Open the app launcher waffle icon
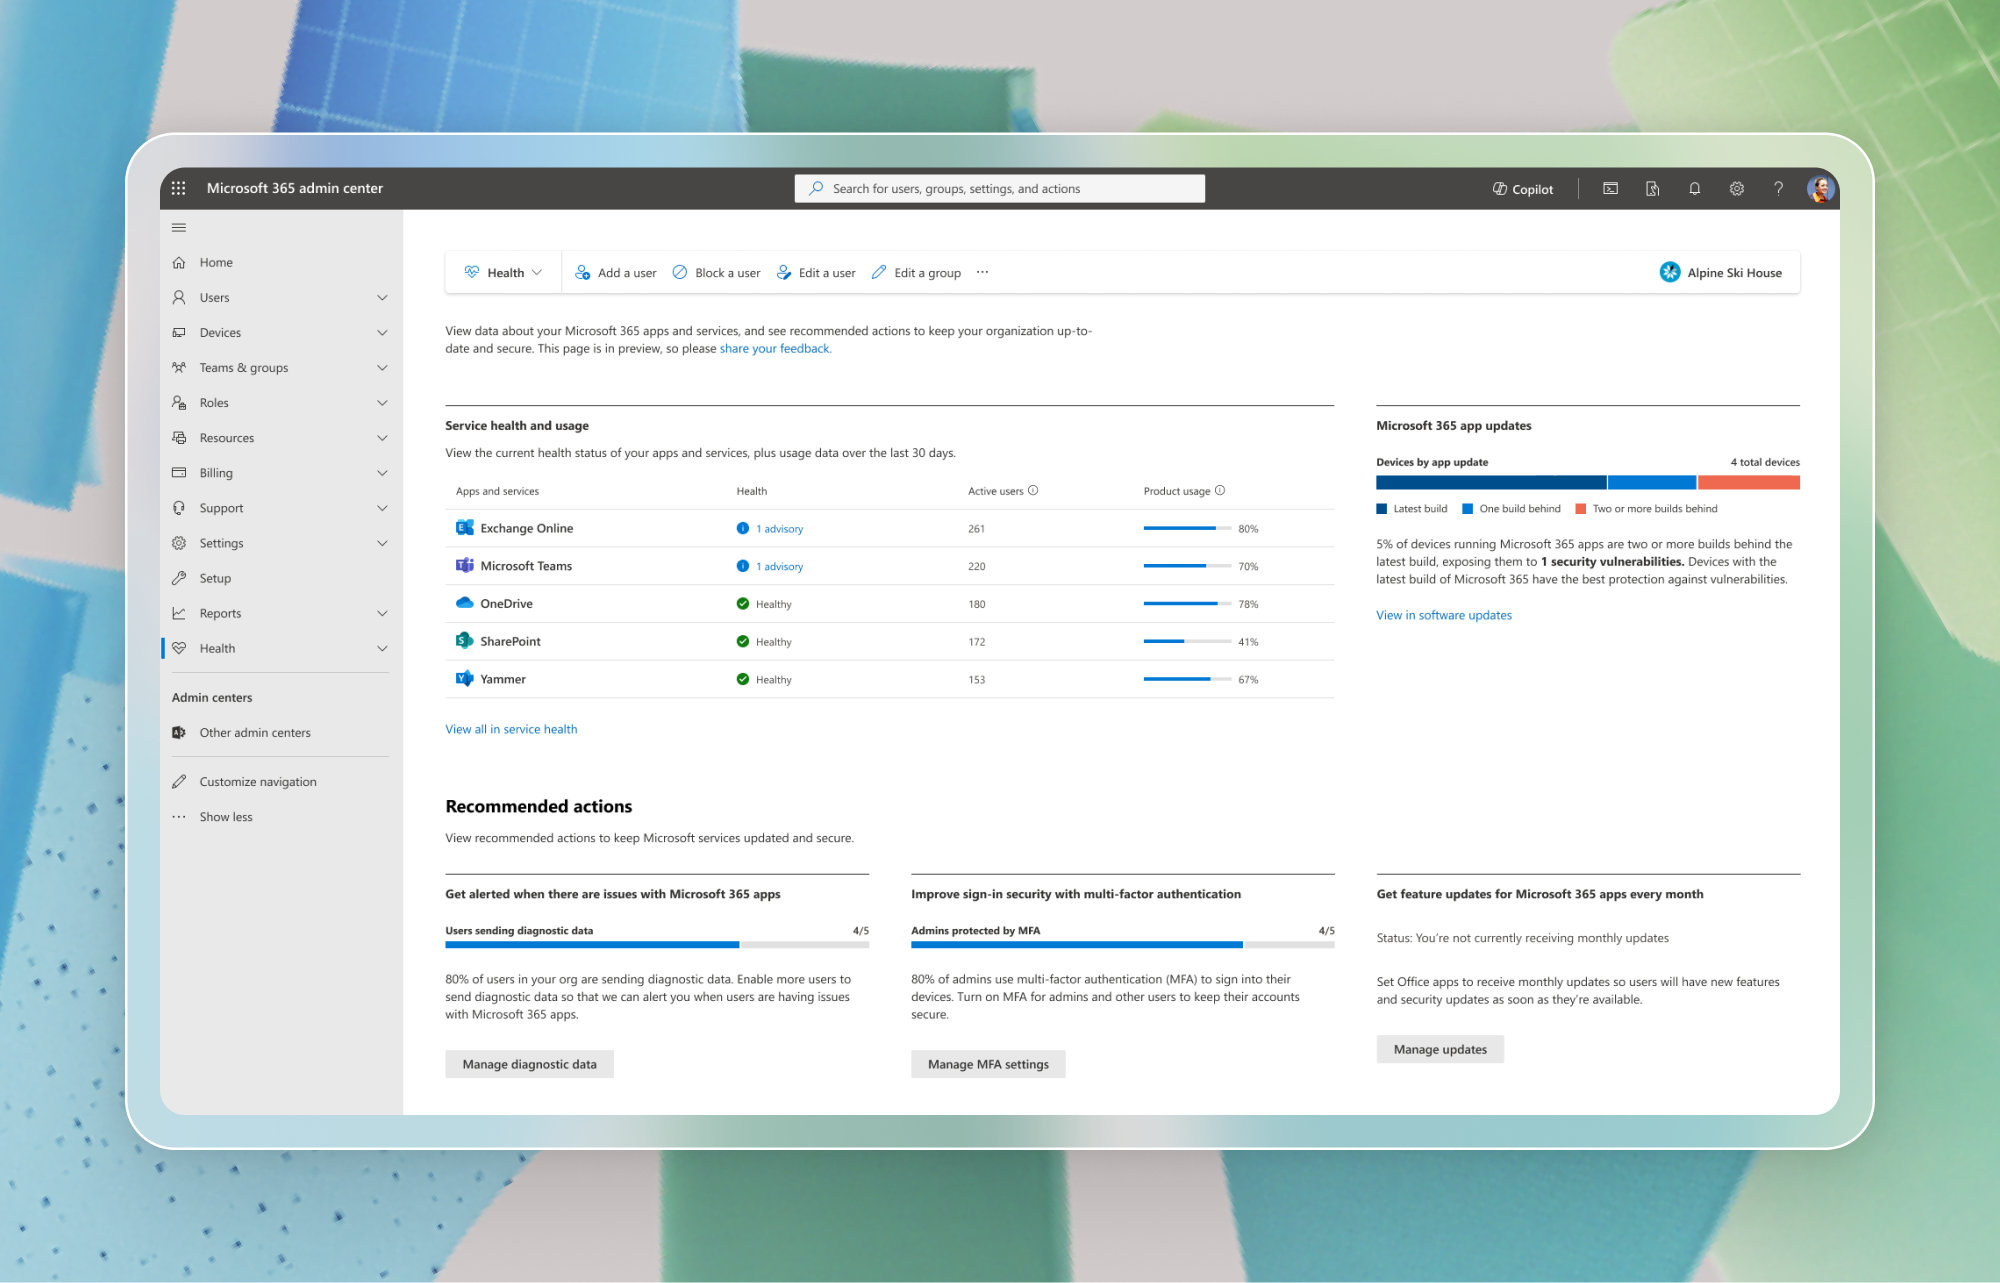The image size is (2000, 1283). (x=179, y=188)
